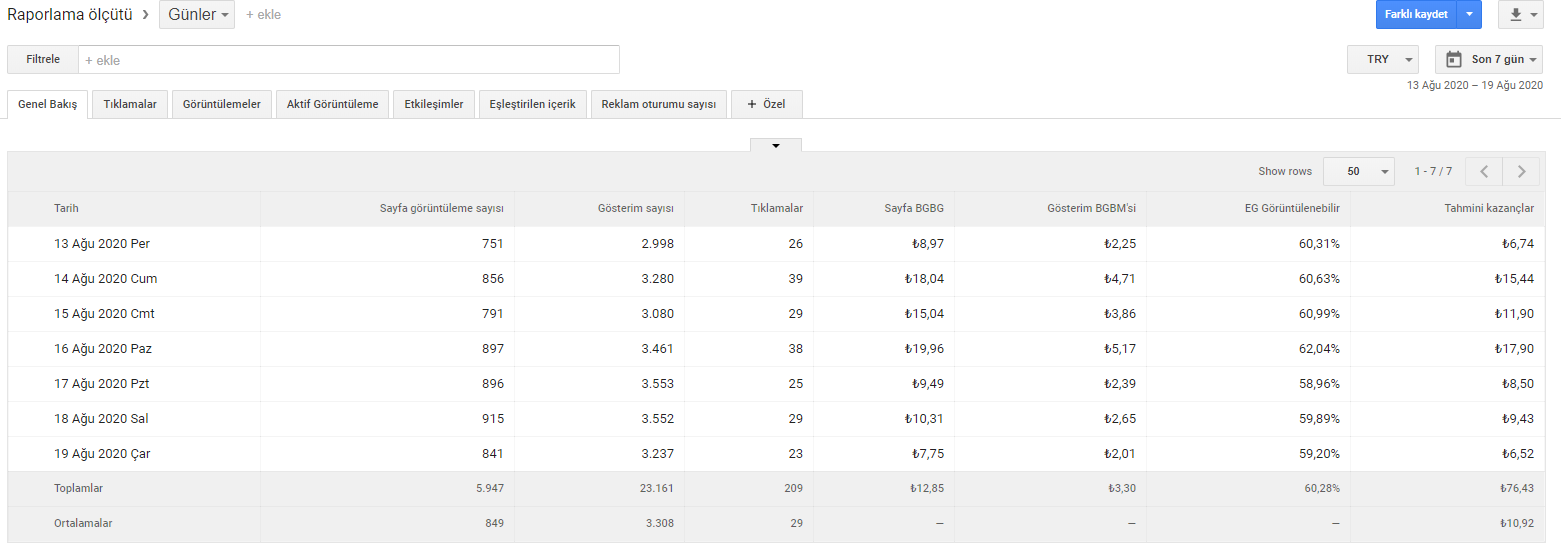Sort by Gösterim sayısı column header
The width and height of the screenshot is (1561, 554).
[x=635, y=208]
